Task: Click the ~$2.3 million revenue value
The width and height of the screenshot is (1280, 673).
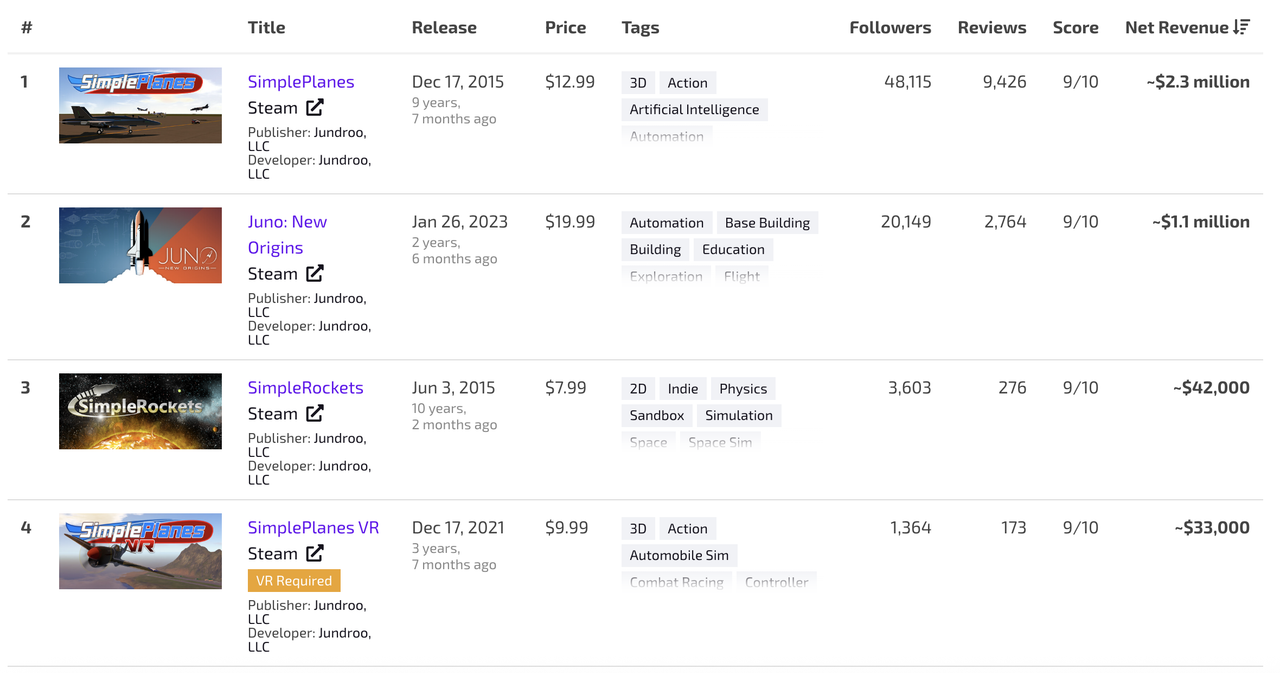Action: pos(1198,82)
